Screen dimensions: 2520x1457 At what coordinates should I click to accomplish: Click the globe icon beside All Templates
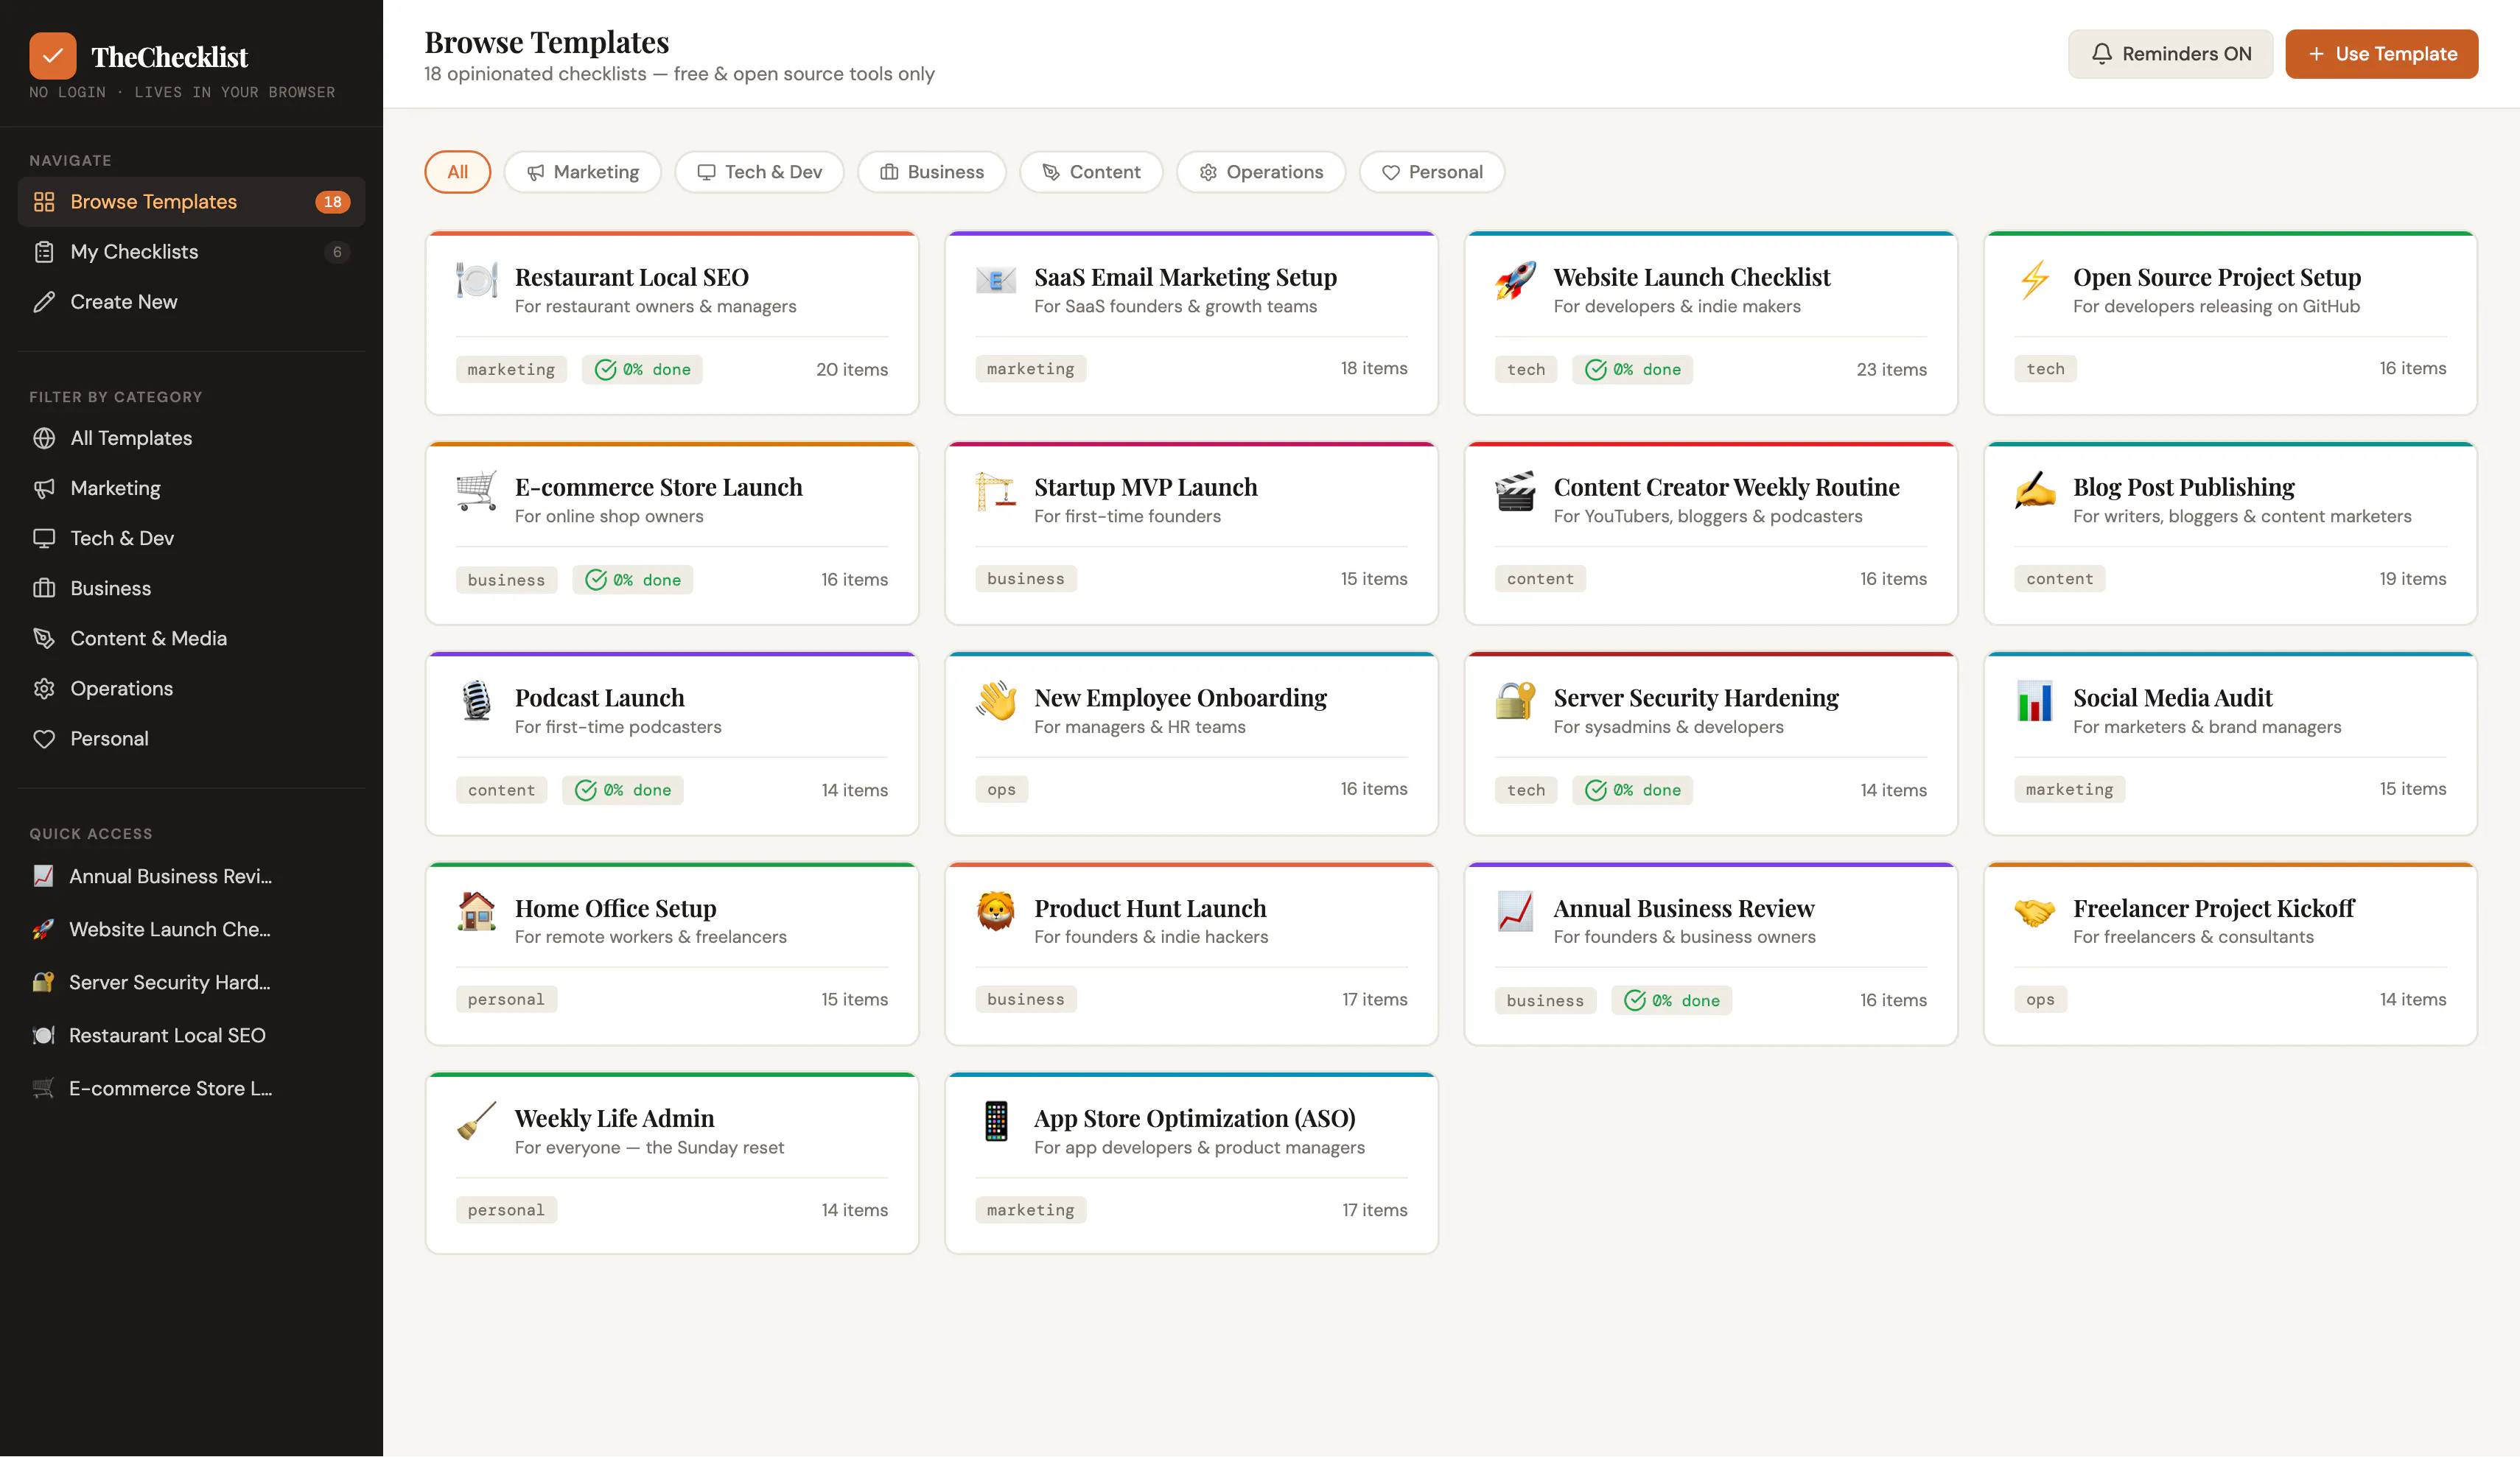(44, 438)
